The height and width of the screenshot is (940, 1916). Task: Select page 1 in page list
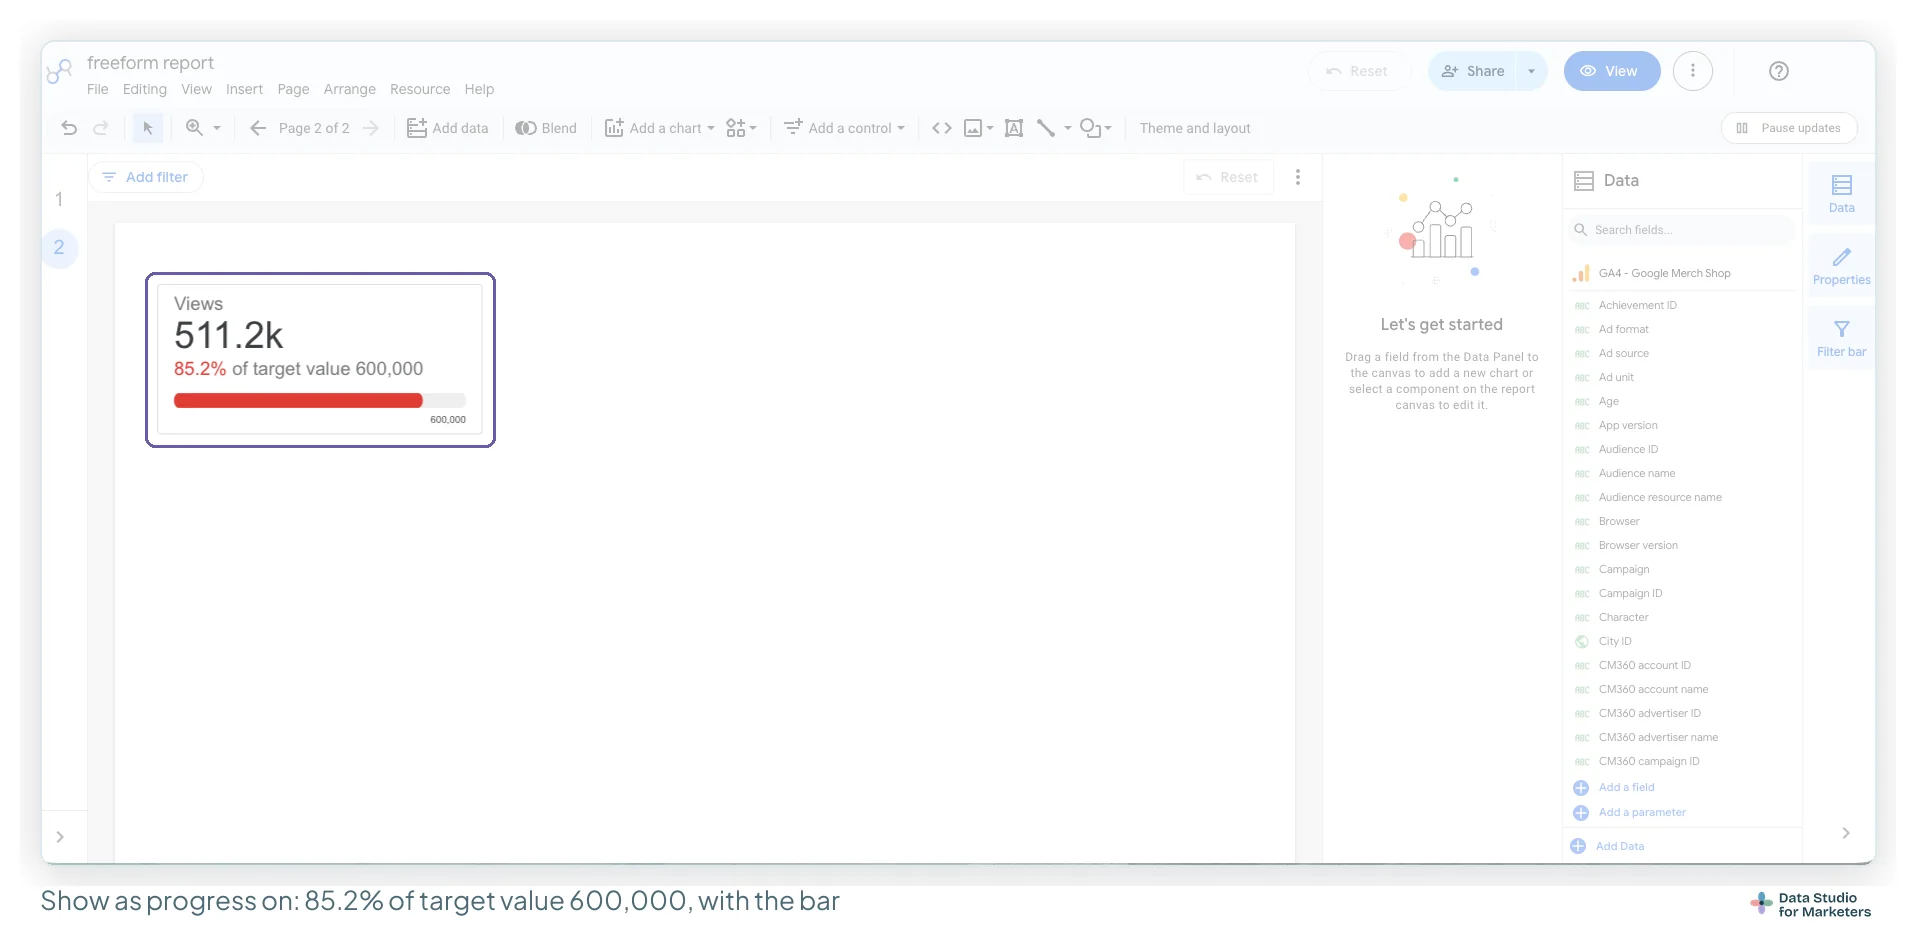(59, 199)
